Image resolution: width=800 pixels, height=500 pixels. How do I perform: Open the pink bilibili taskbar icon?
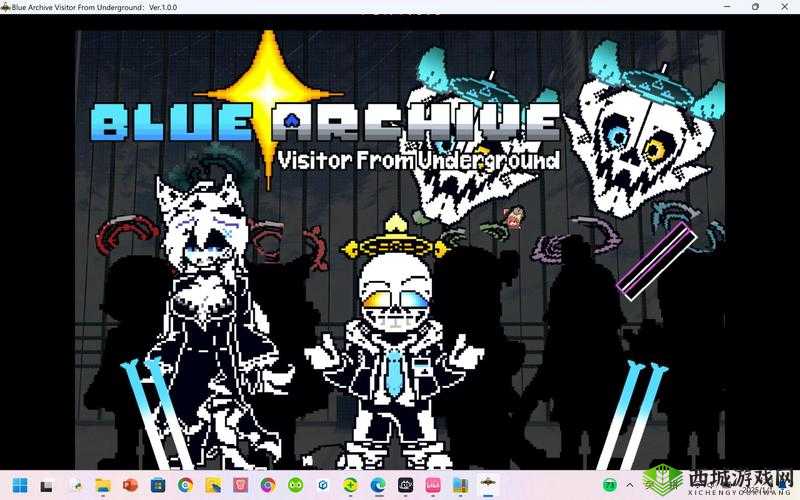[433, 485]
